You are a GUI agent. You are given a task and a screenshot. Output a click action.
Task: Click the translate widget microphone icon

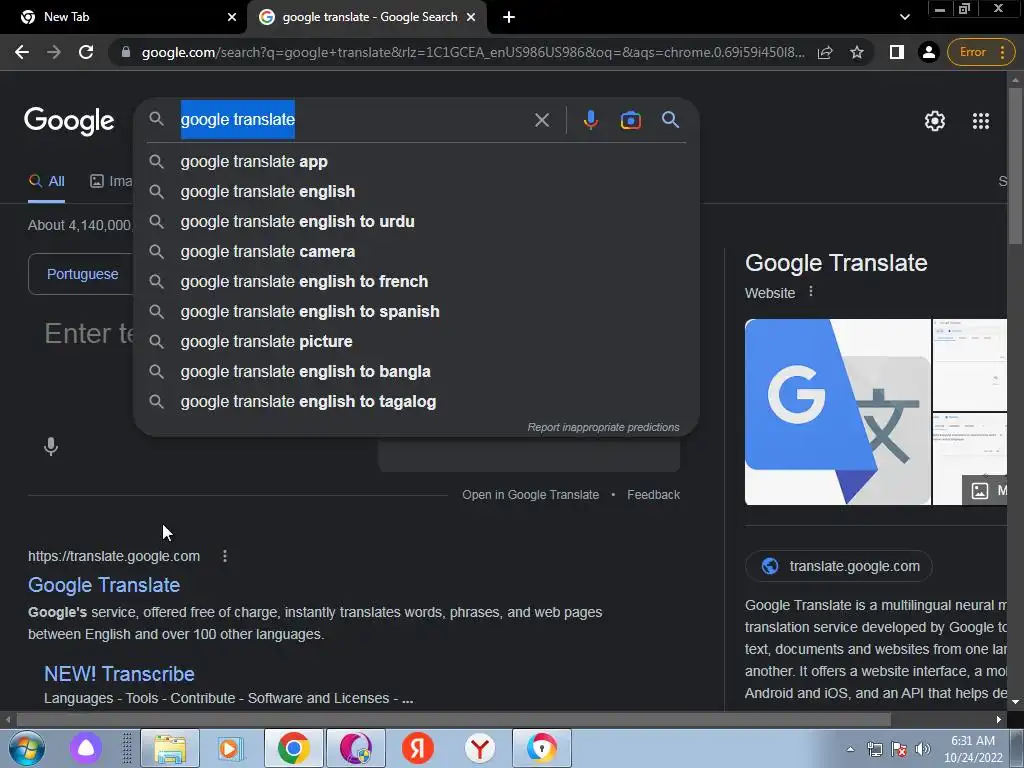(x=51, y=447)
